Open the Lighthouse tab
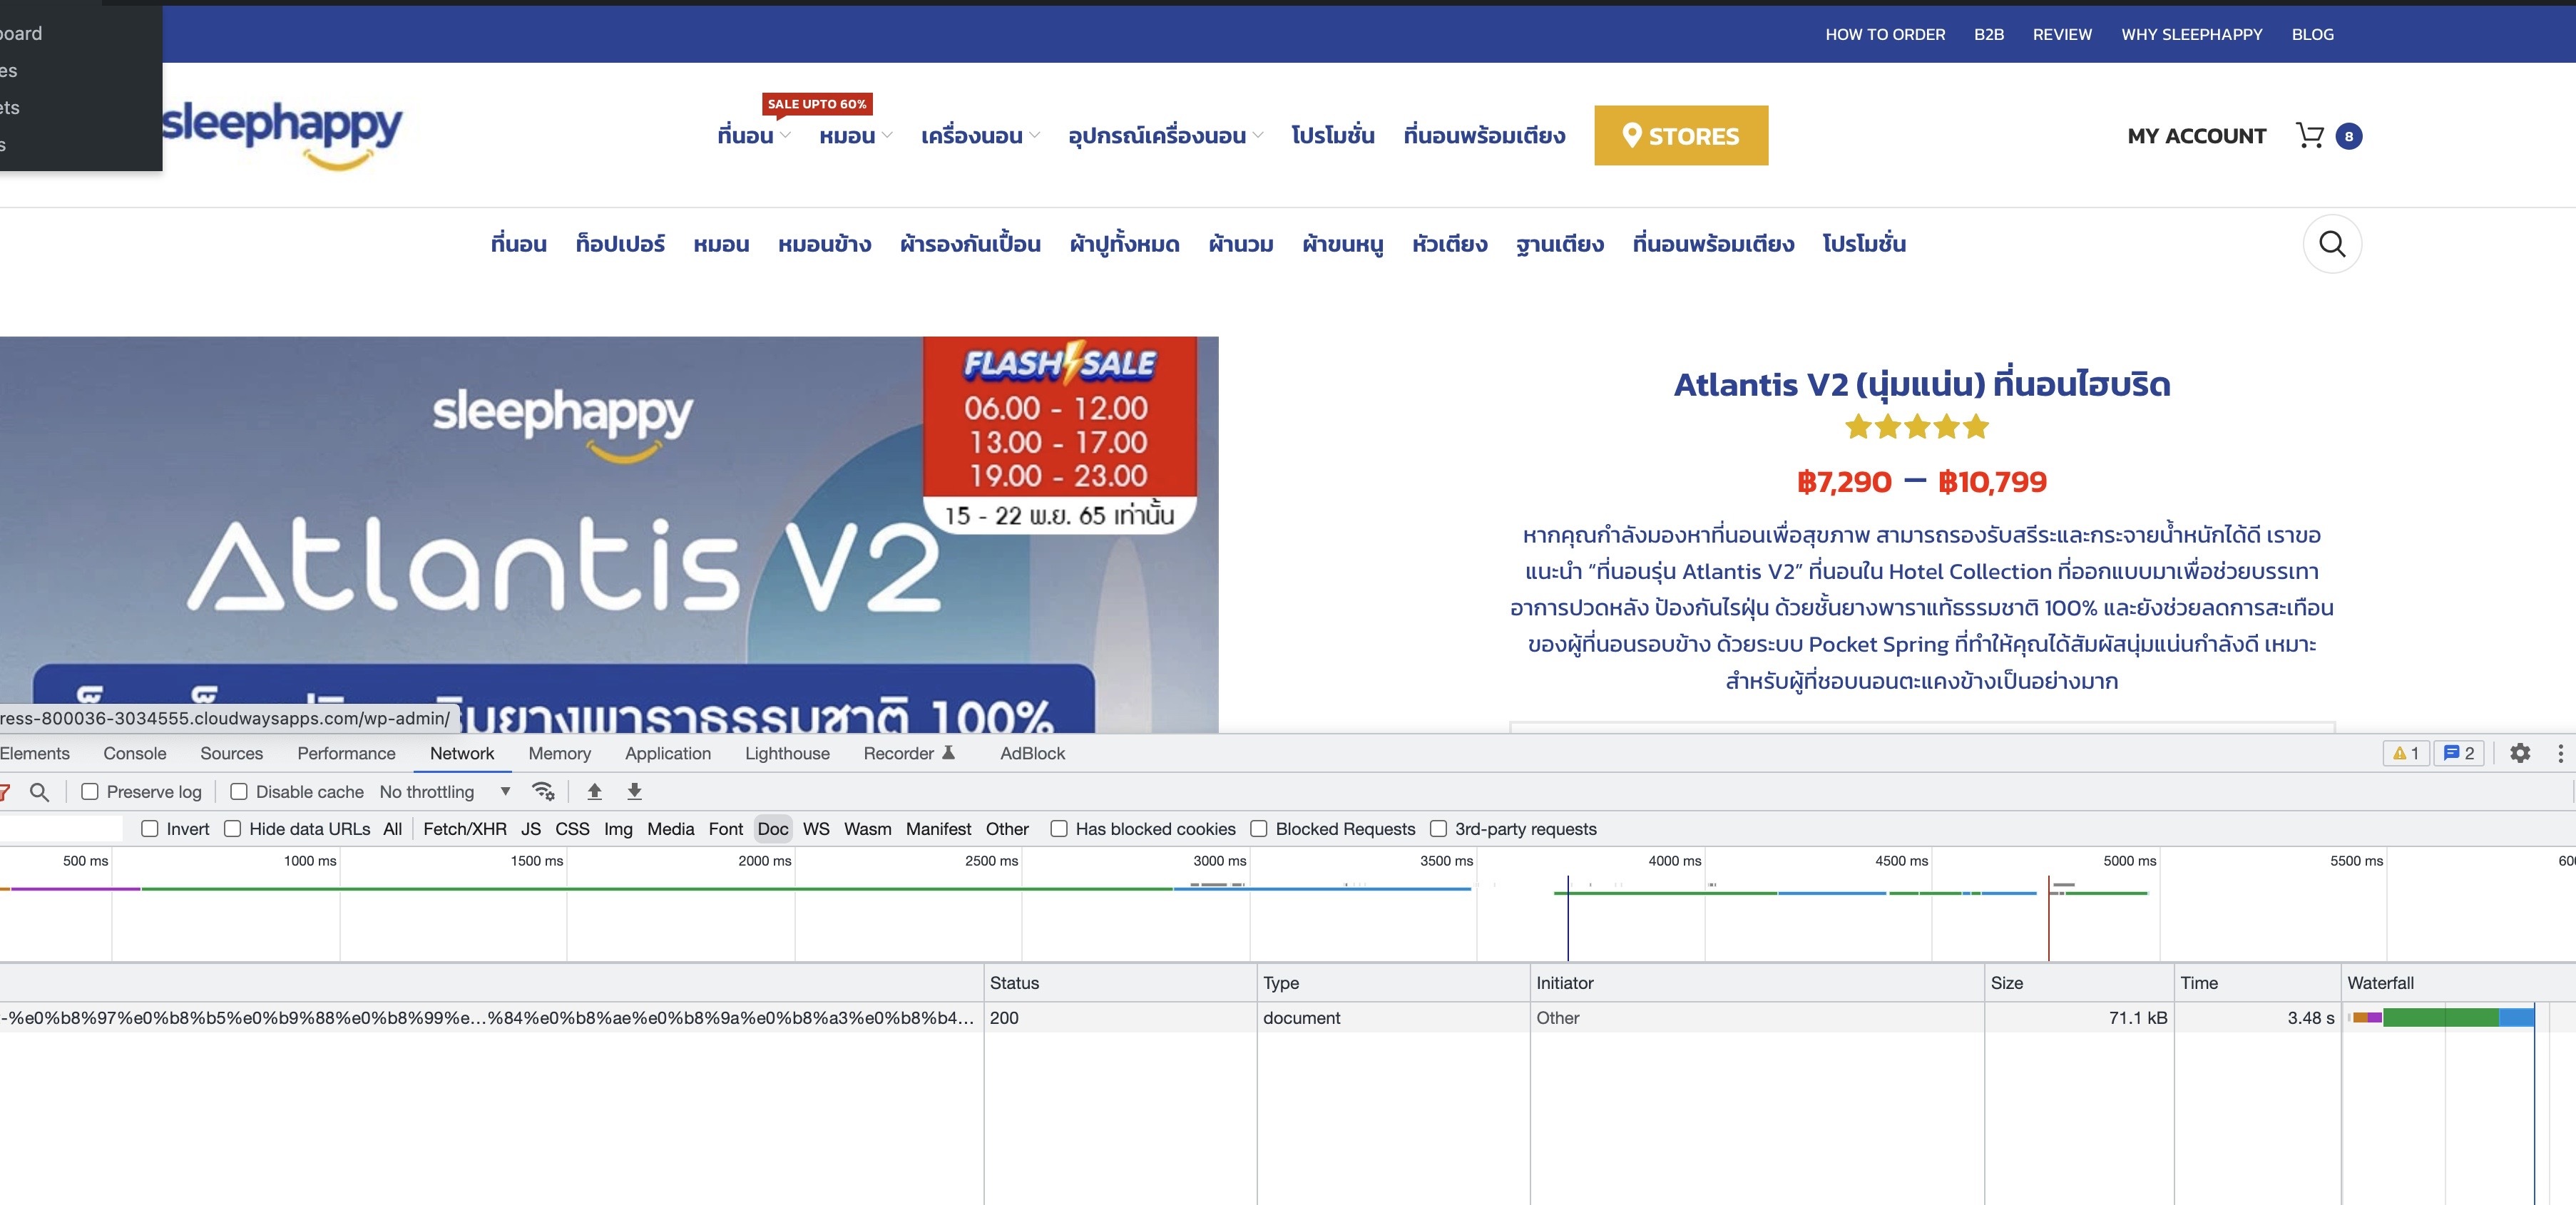Image resolution: width=2576 pixels, height=1205 pixels. 787,753
